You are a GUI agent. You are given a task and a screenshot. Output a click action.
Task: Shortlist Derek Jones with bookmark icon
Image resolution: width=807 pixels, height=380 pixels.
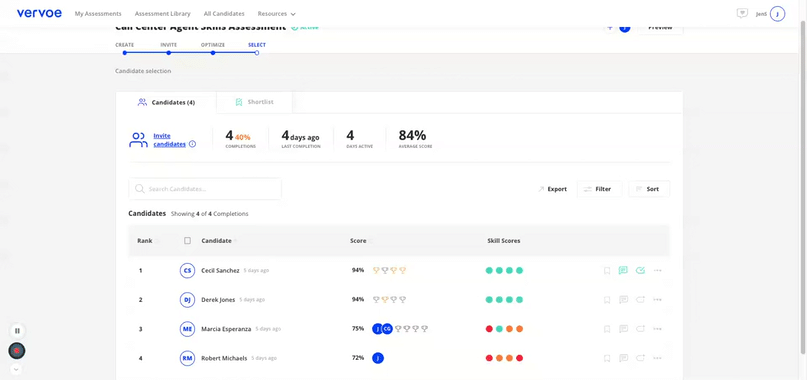coord(607,300)
